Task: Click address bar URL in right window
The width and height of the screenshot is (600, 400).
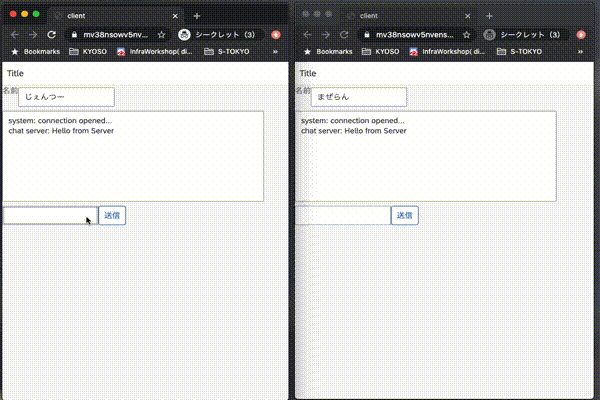Action: point(414,35)
